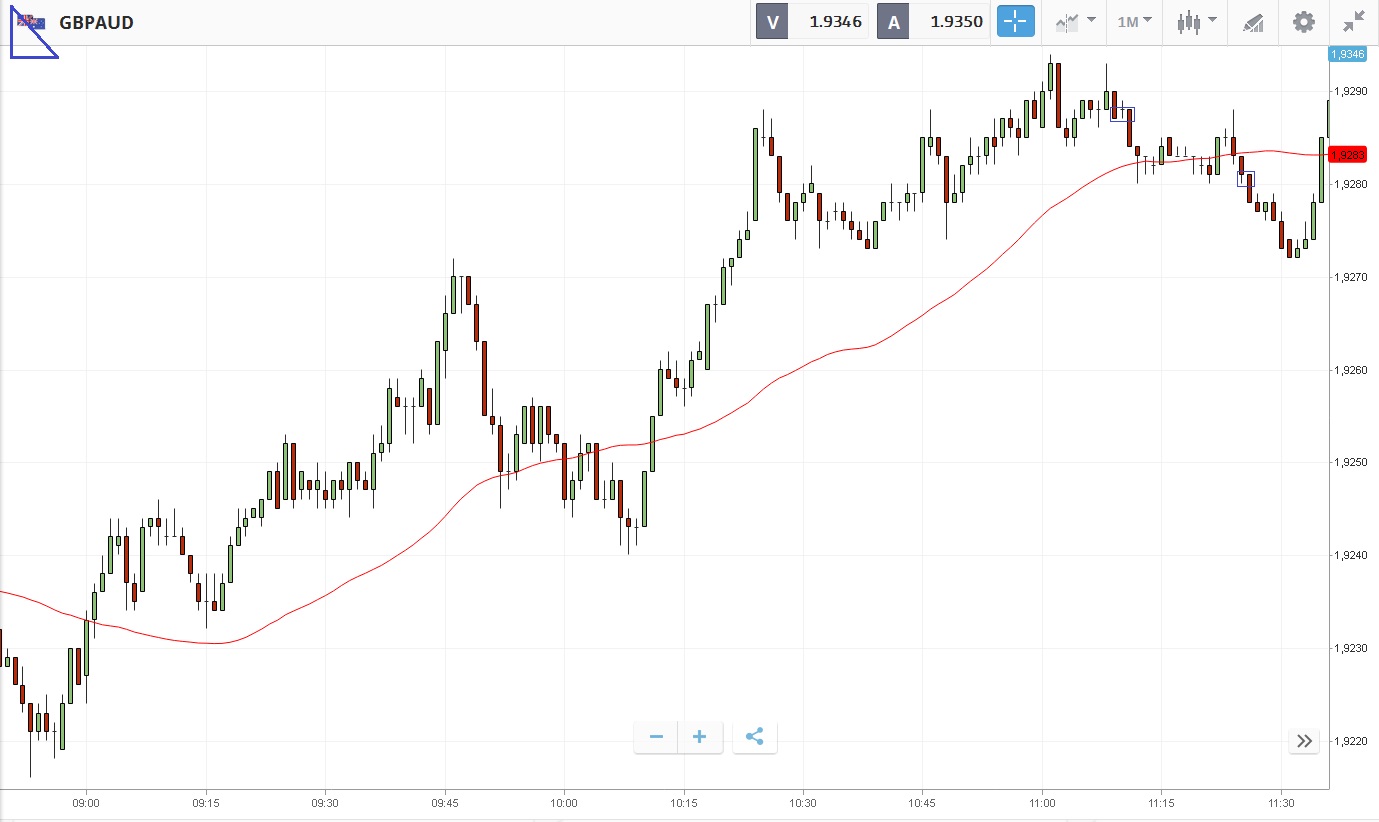Select the GBPAUD instrument name
1379x822 pixels.
pyautogui.click(x=96, y=22)
